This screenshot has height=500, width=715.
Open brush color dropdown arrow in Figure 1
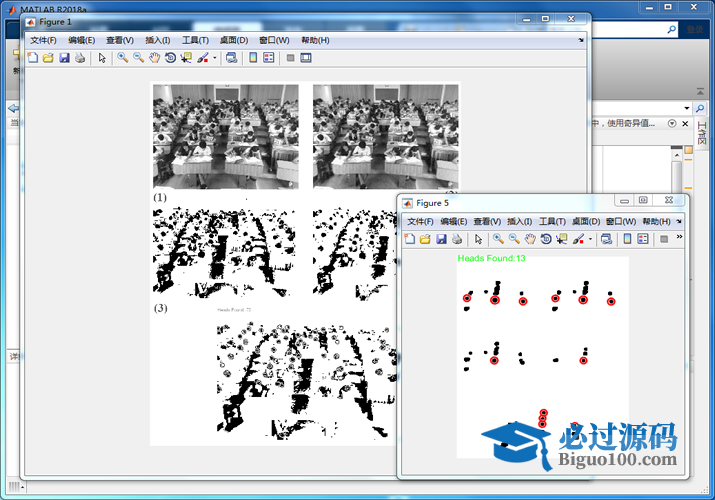tap(215, 58)
